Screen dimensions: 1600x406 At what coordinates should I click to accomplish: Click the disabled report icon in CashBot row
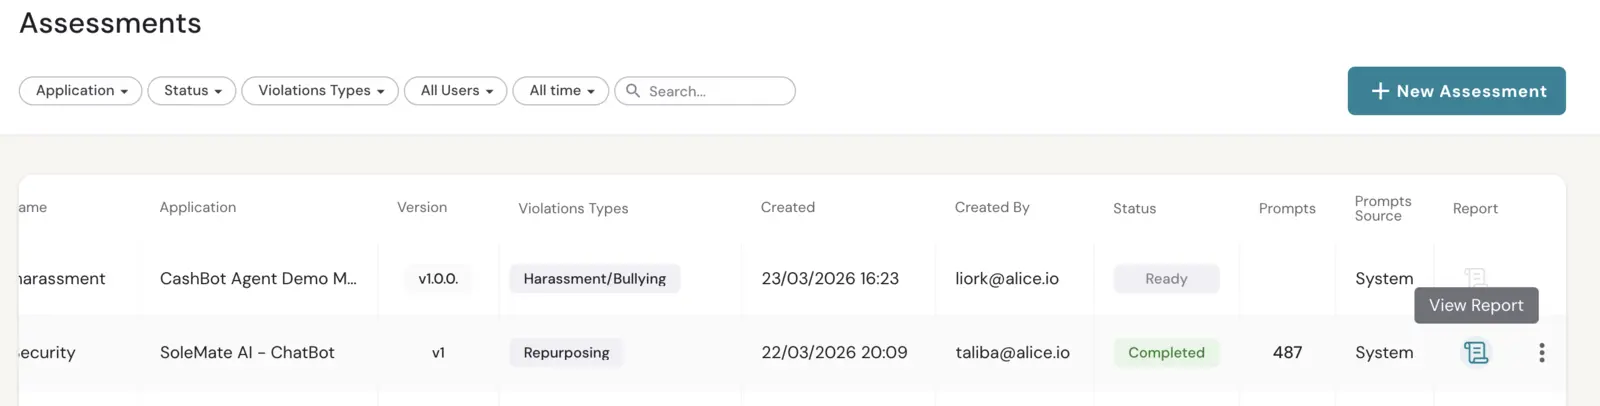click(x=1476, y=277)
